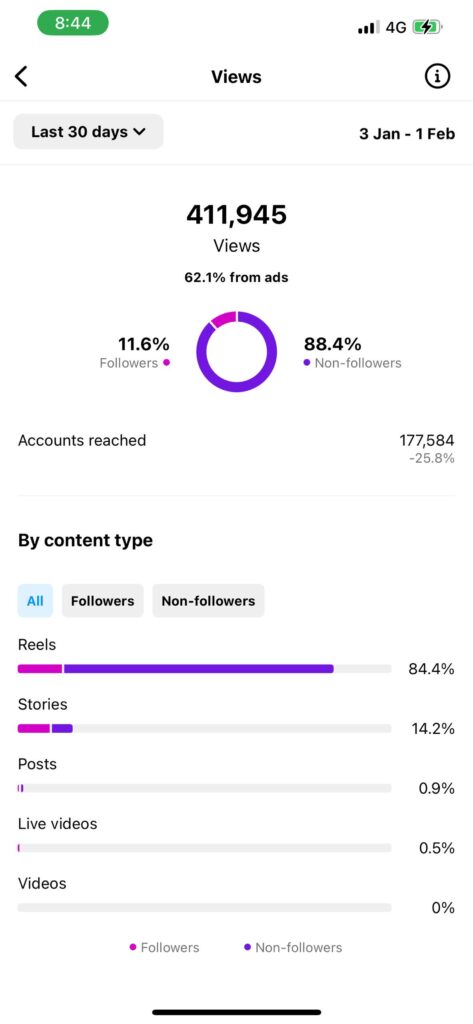
Task: Tap the Accounts reached row
Action: tap(236, 449)
